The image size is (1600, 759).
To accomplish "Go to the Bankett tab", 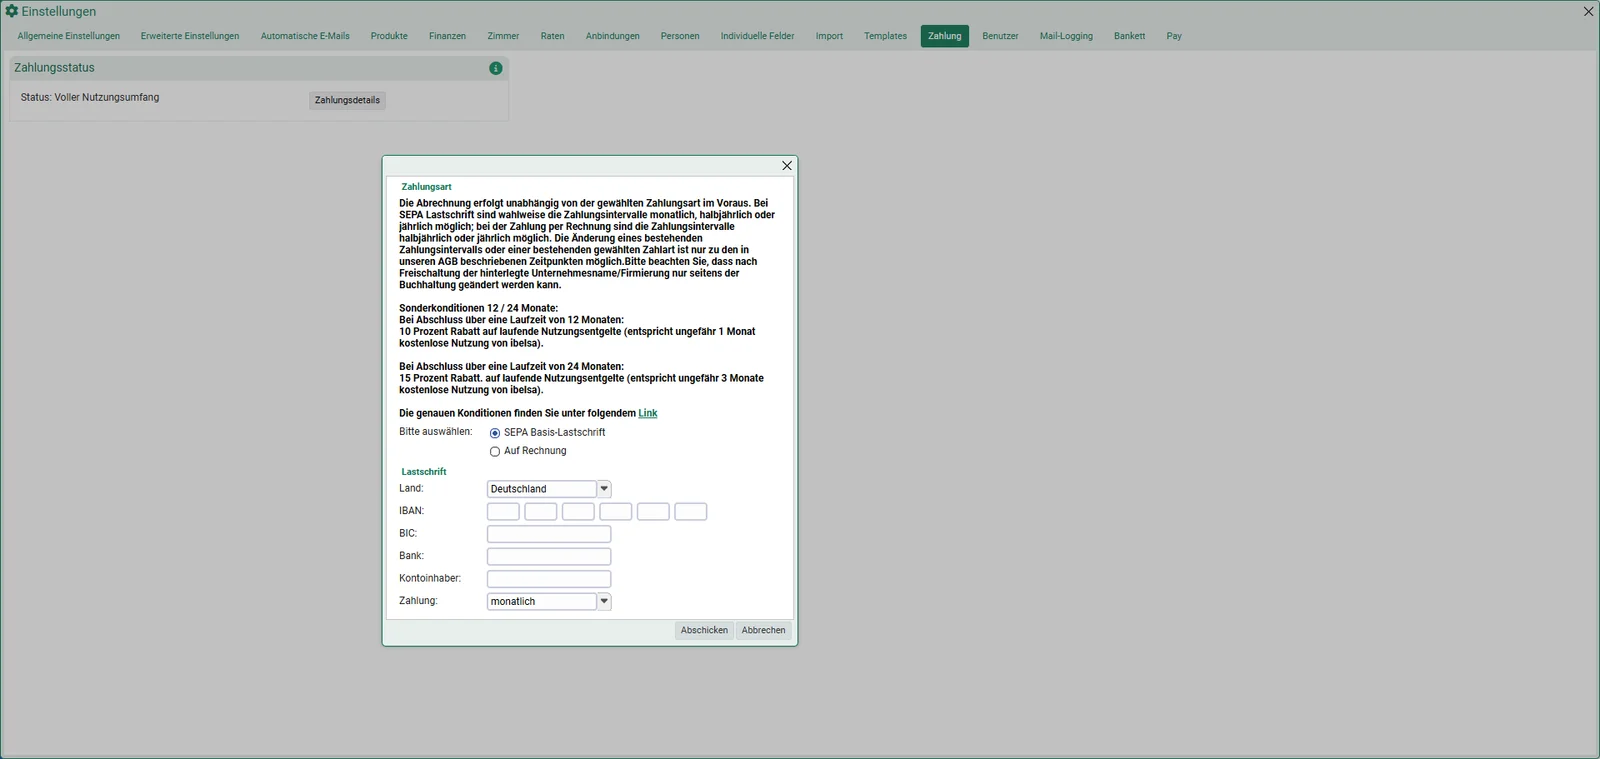I will [1130, 36].
